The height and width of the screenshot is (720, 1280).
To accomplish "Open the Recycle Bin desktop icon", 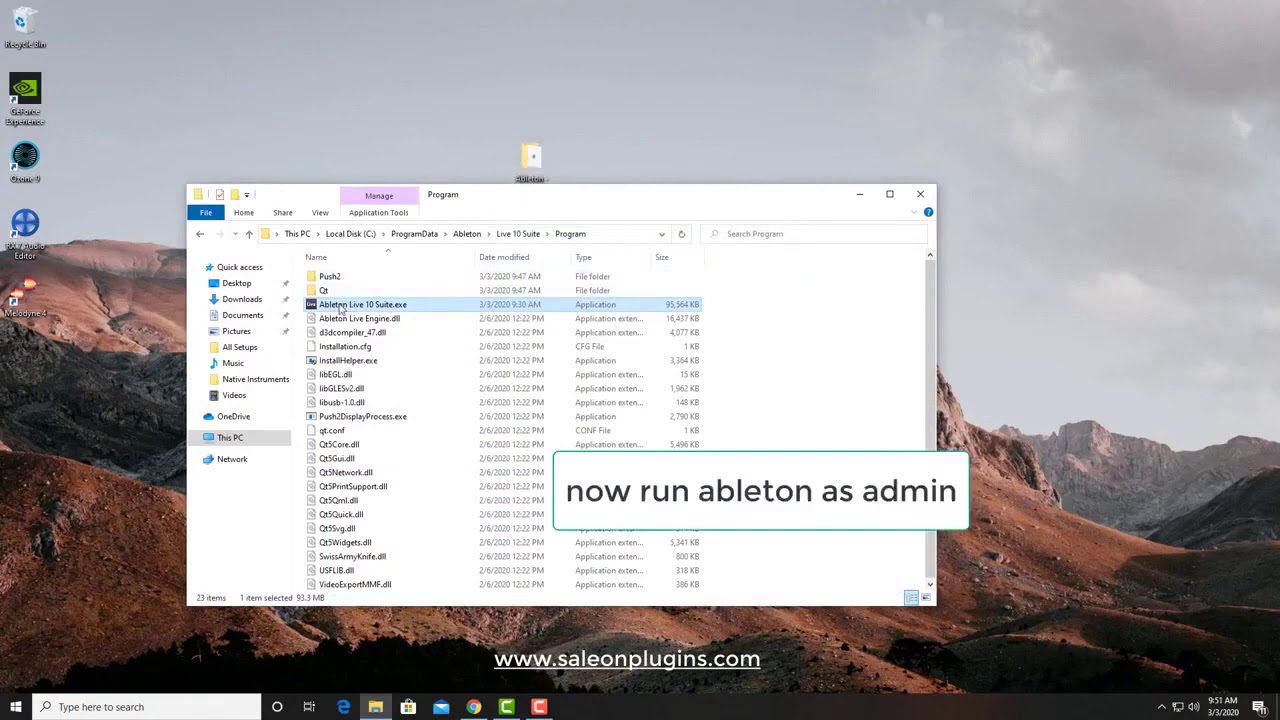I will coord(25,28).
